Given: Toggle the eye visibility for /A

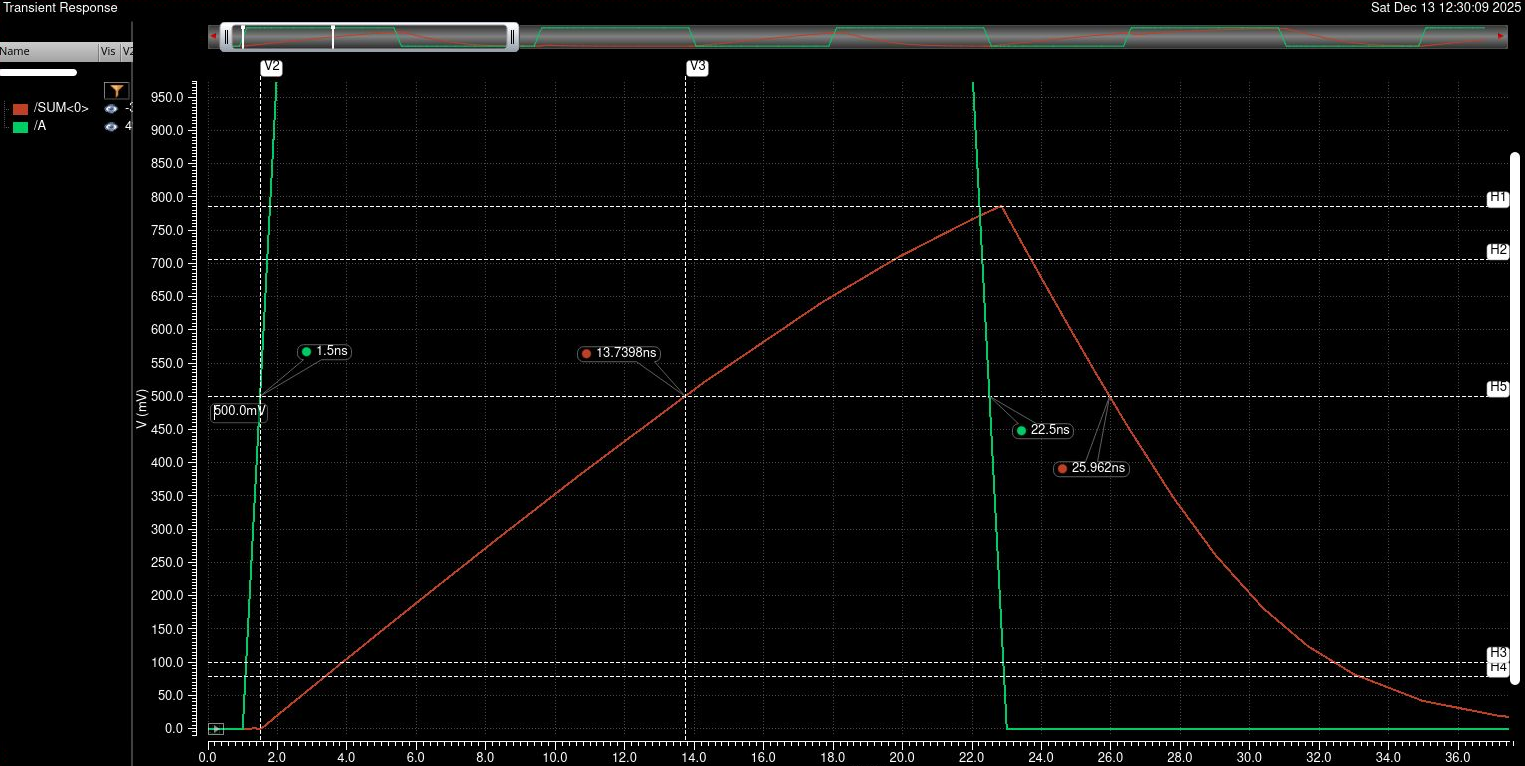Looking at the screenshot, I should (110, 126).
